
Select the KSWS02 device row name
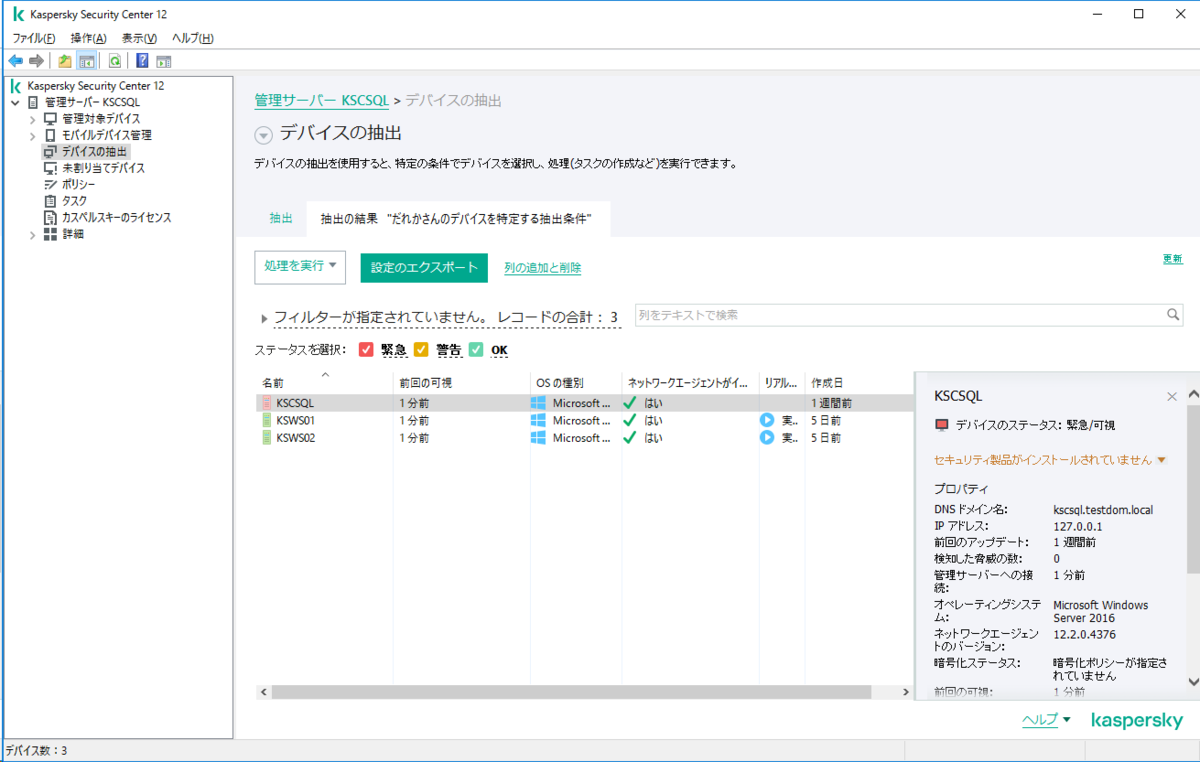[x=295, y=438]
